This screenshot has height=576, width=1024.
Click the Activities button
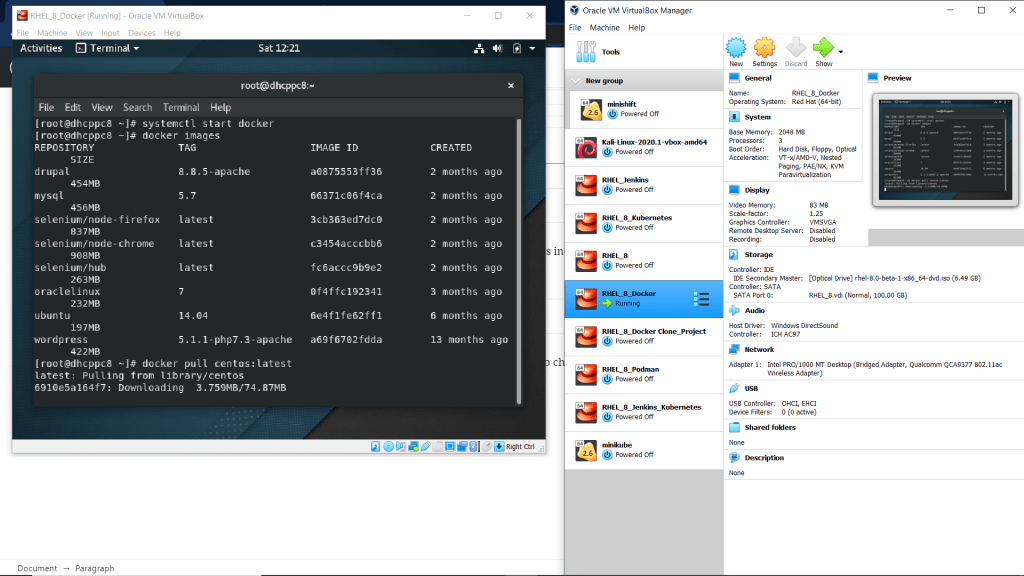click(x=41, y=48)
